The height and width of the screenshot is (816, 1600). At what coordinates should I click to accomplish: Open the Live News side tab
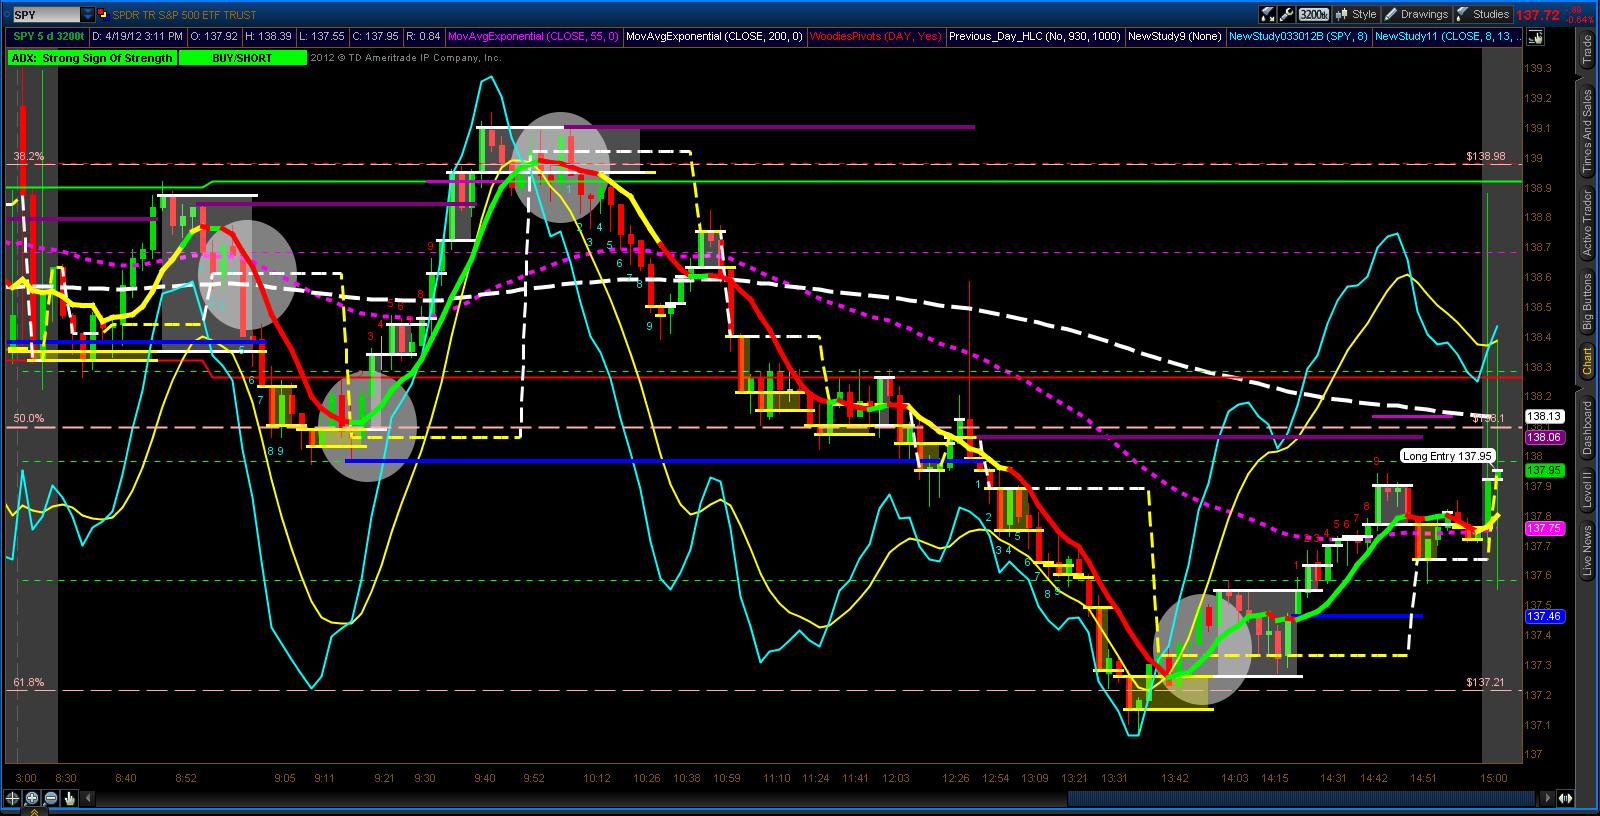1587,551
